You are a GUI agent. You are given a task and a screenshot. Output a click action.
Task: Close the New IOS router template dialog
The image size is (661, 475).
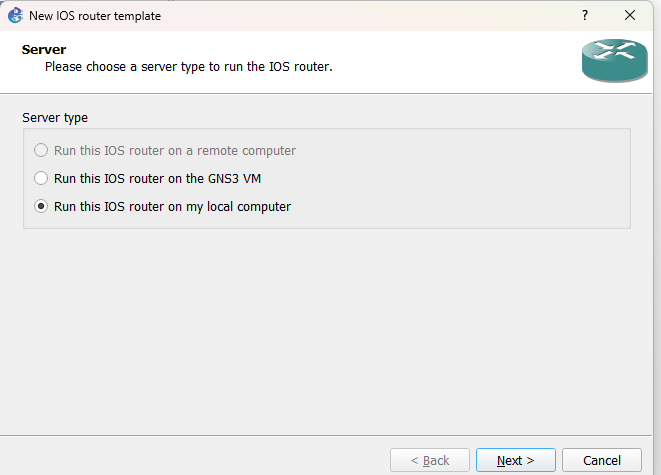point(630,15)
